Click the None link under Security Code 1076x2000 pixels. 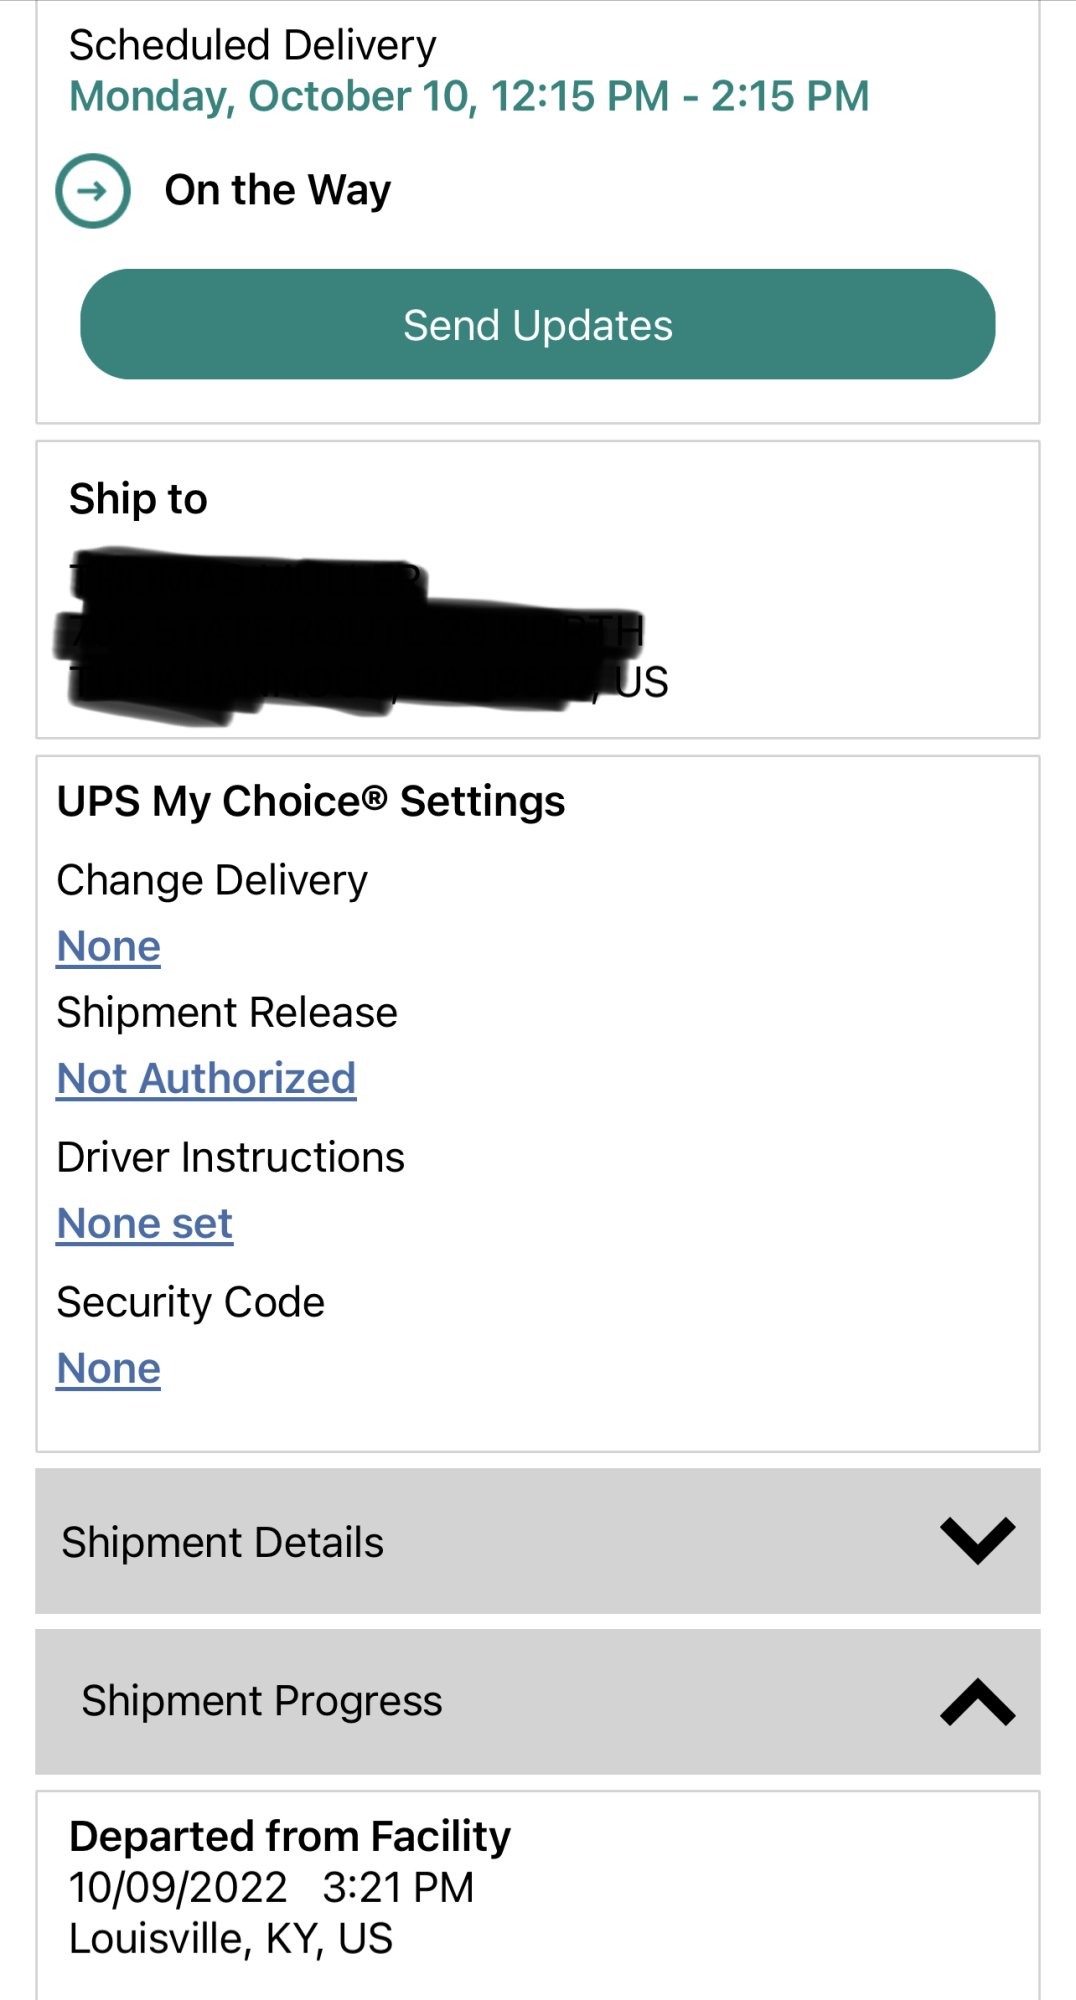click(x=109, y=1368)
